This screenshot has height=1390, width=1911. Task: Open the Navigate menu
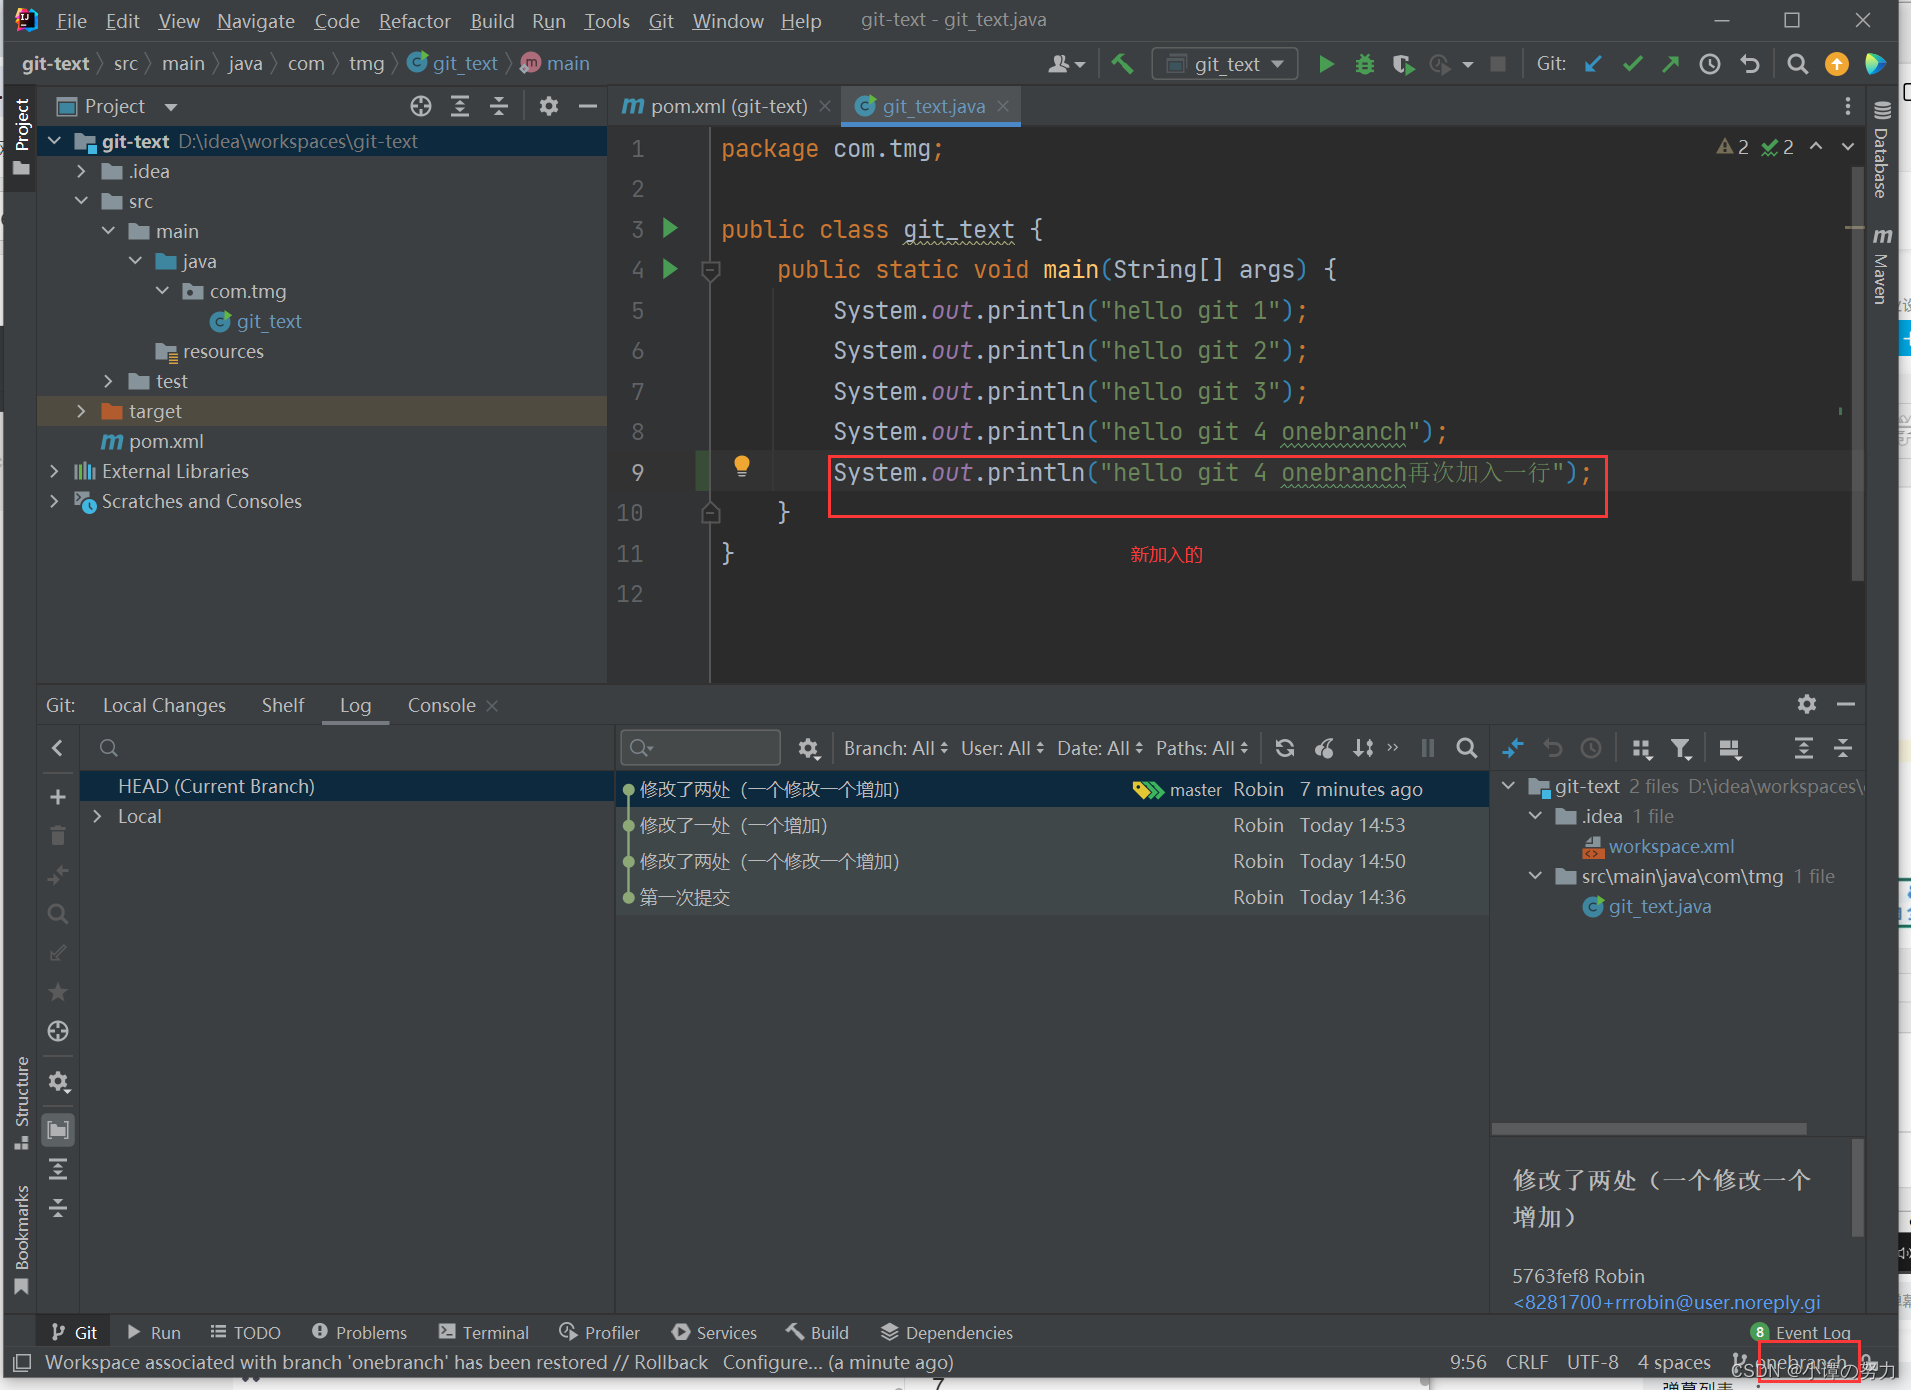click(256, 21)
